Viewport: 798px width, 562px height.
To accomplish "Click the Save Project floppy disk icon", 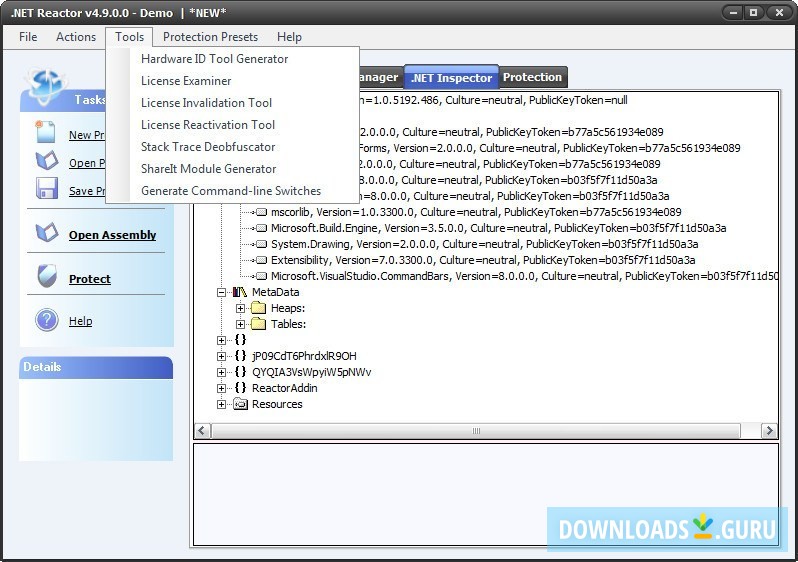I will click(x=47, y=188).
